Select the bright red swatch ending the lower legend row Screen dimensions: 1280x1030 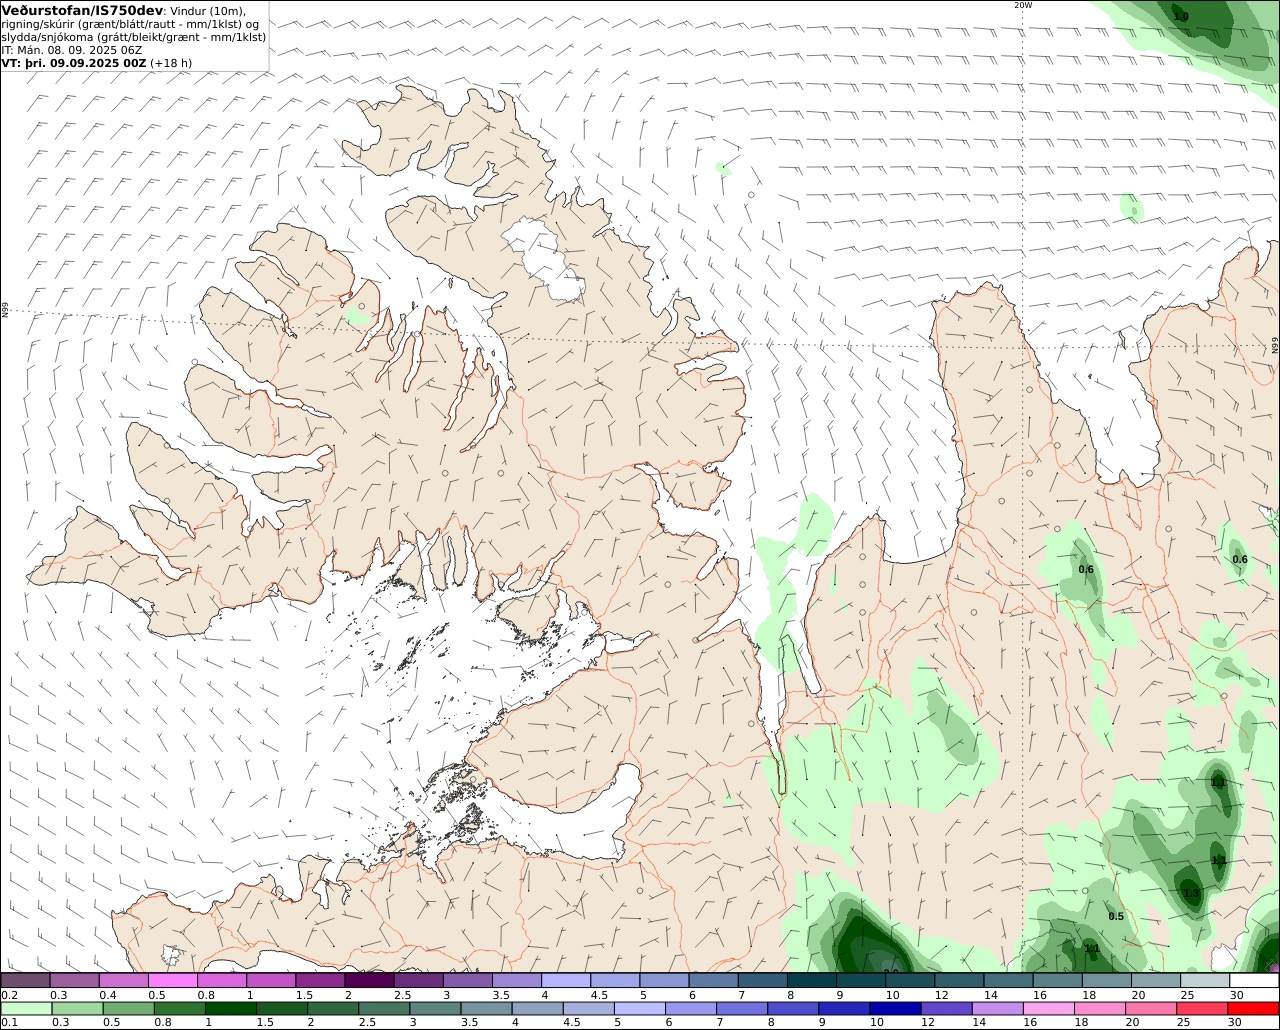click(x=1255, y=1008)
